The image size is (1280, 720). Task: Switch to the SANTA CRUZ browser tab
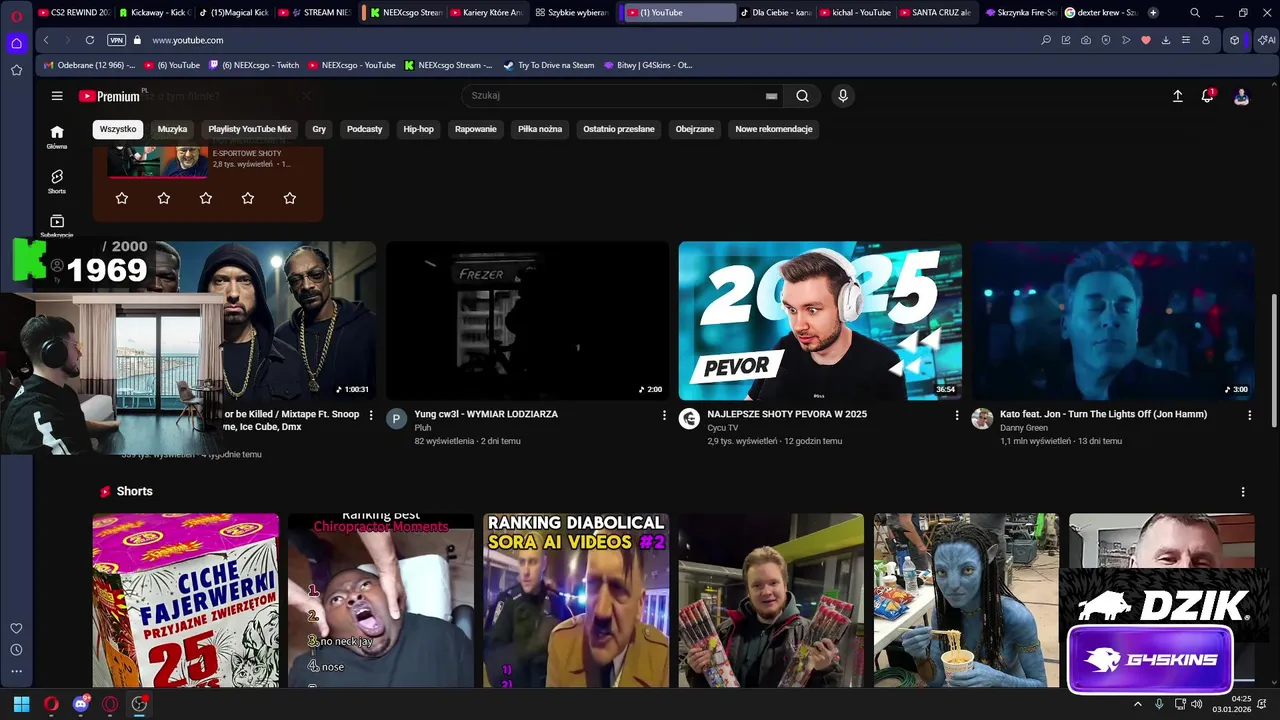tap(935, 13)
